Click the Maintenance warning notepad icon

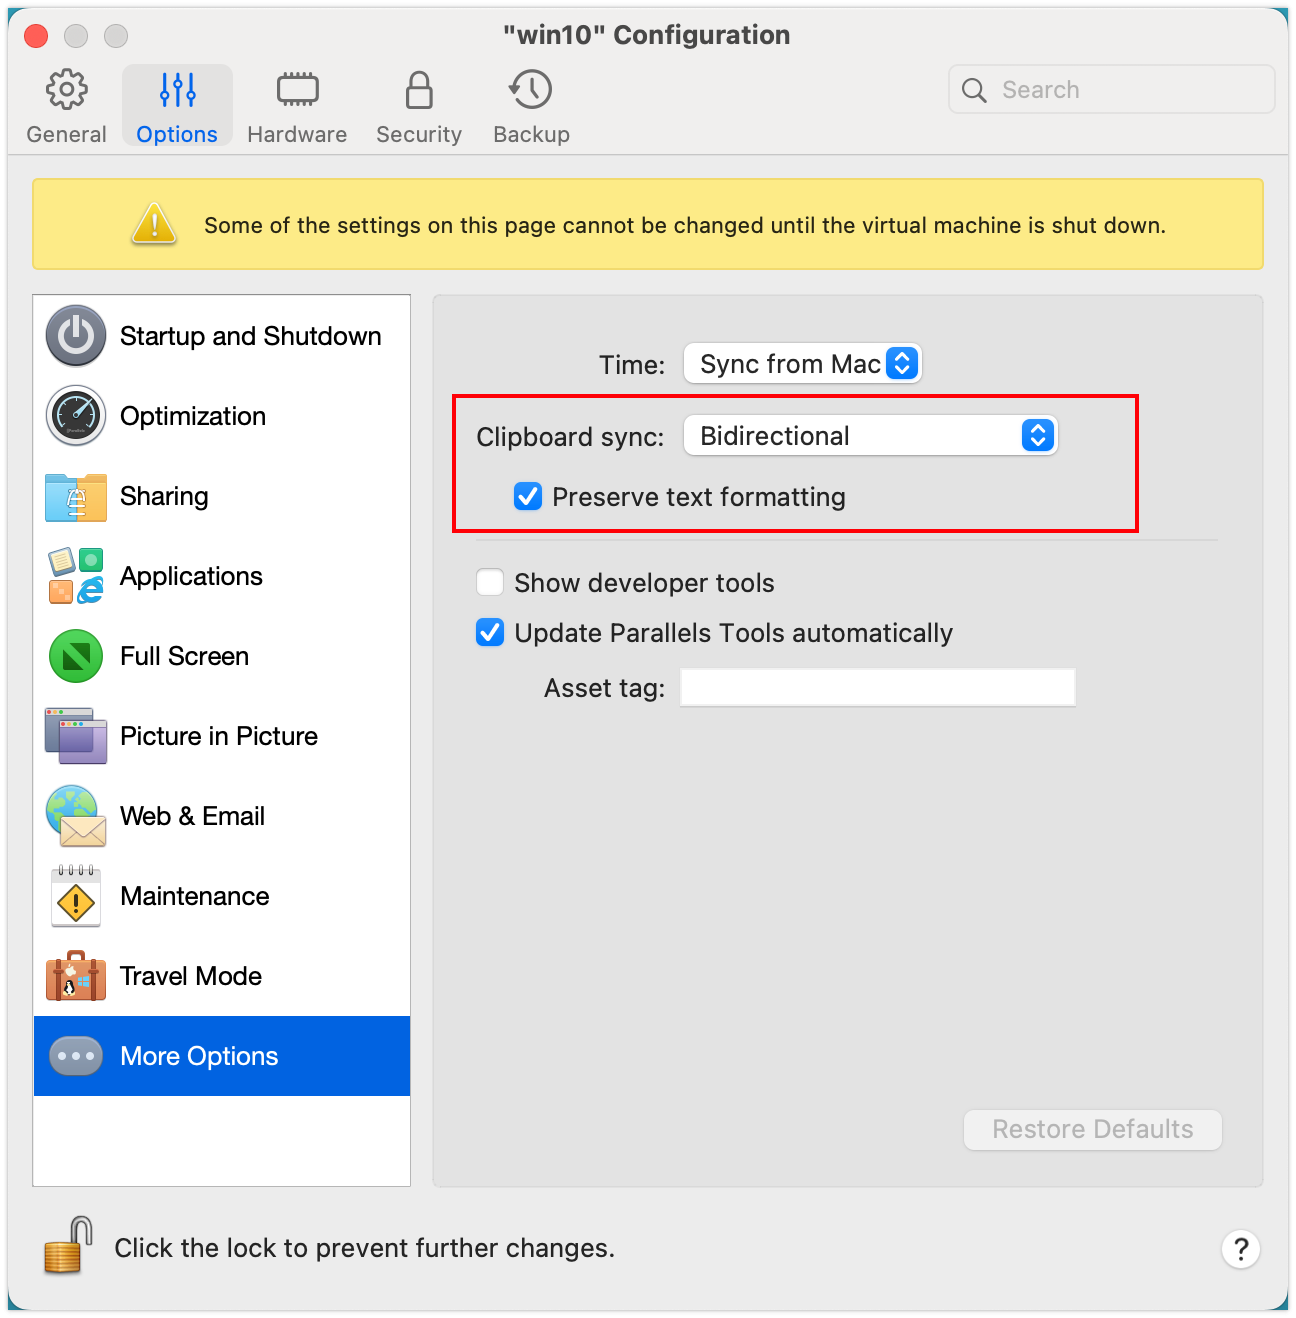pyautogui.click(x=76, y=897)
